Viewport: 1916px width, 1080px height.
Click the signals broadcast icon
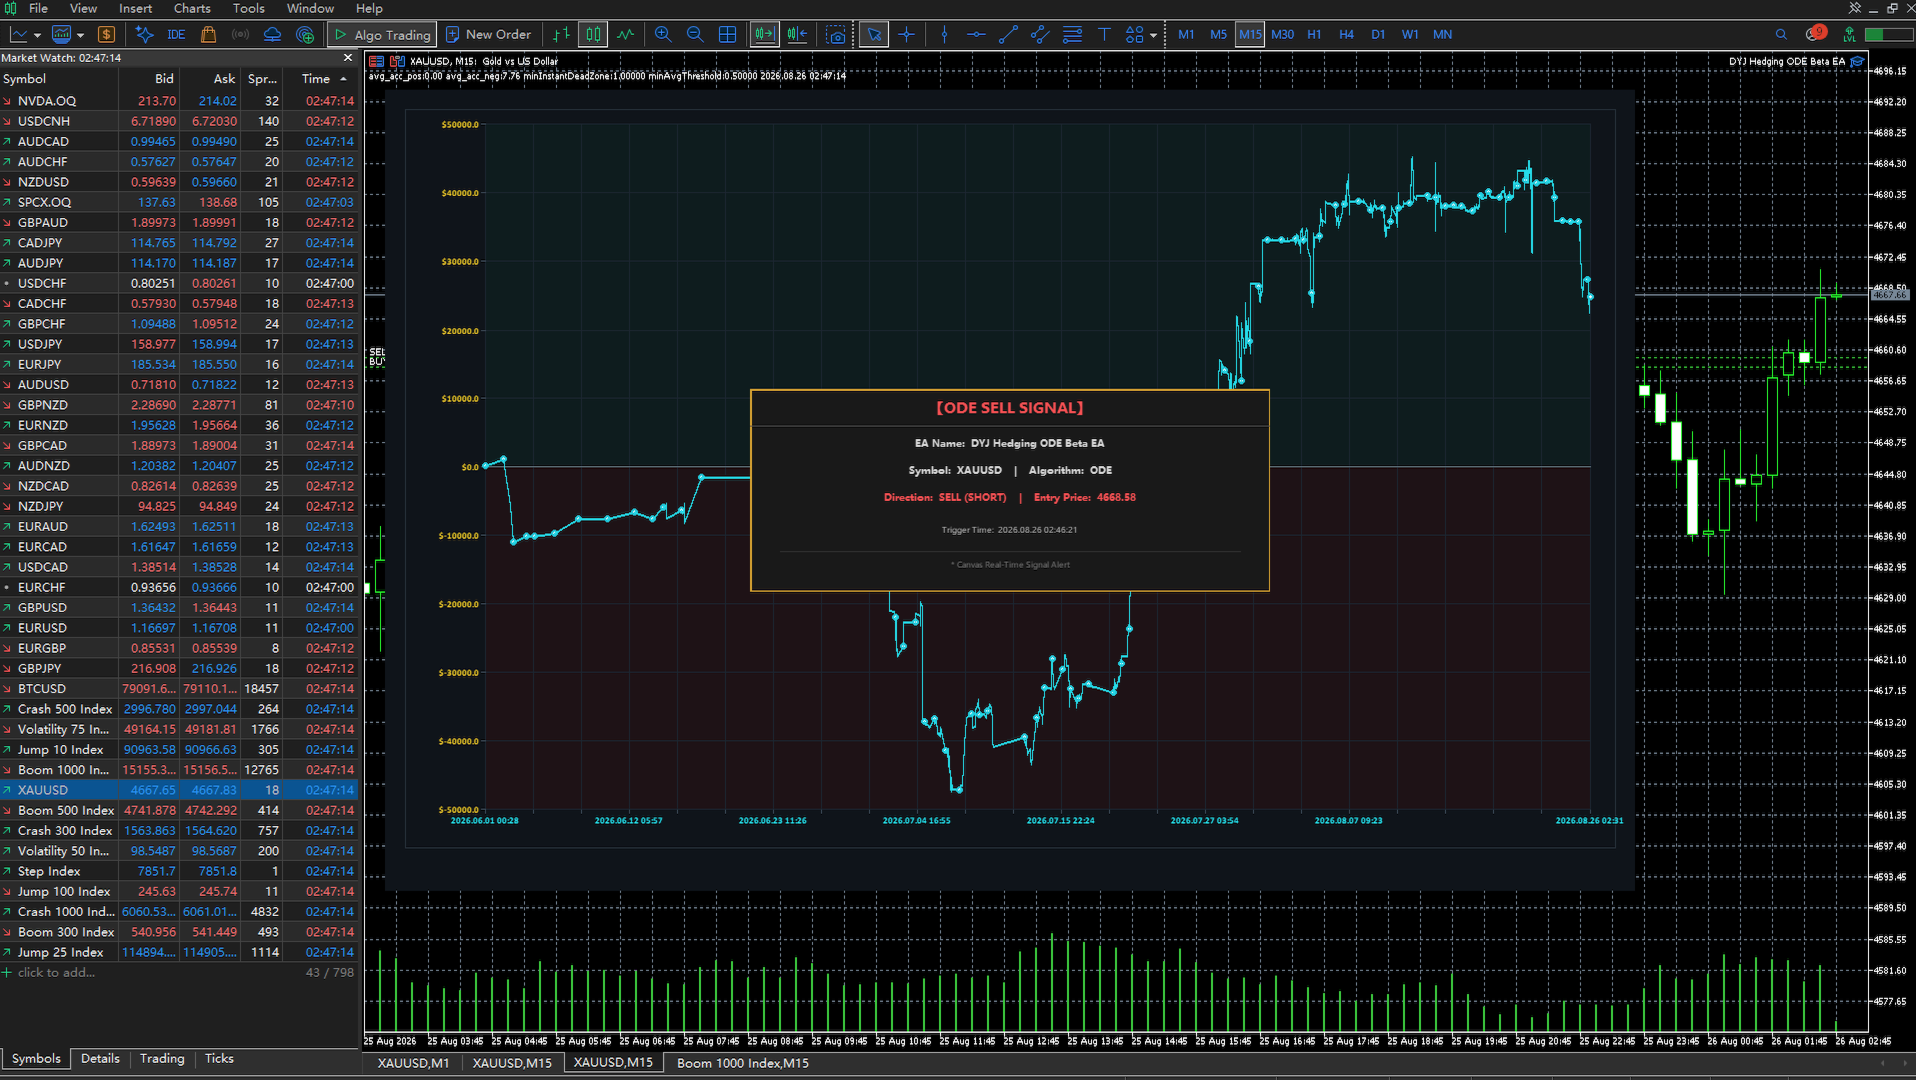[x=240, y=34]
